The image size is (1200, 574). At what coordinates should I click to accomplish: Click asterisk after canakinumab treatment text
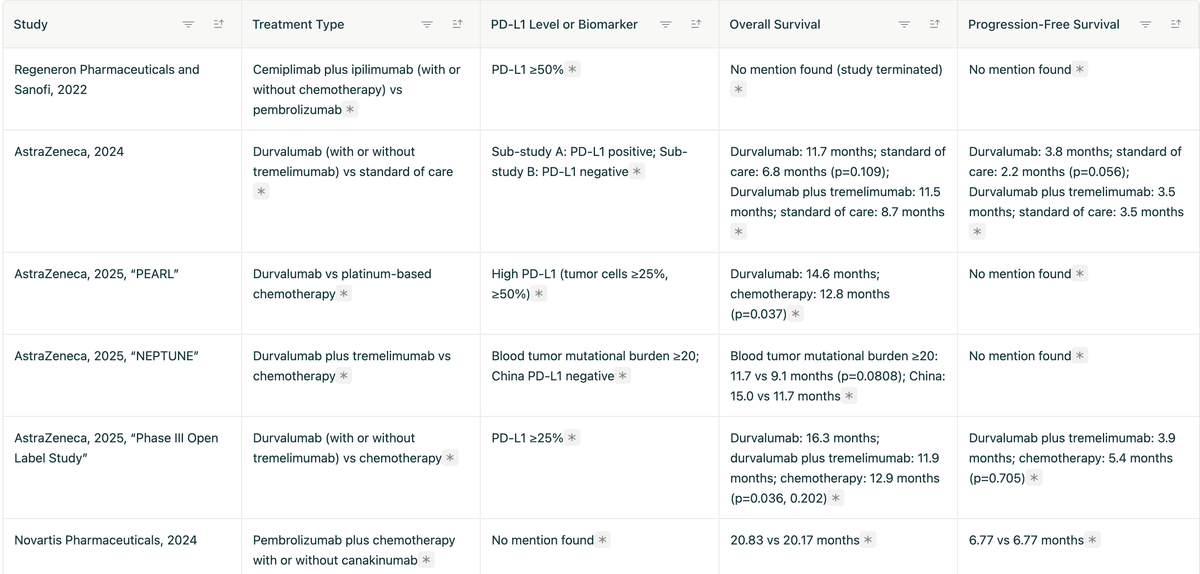tap(427, 560)
